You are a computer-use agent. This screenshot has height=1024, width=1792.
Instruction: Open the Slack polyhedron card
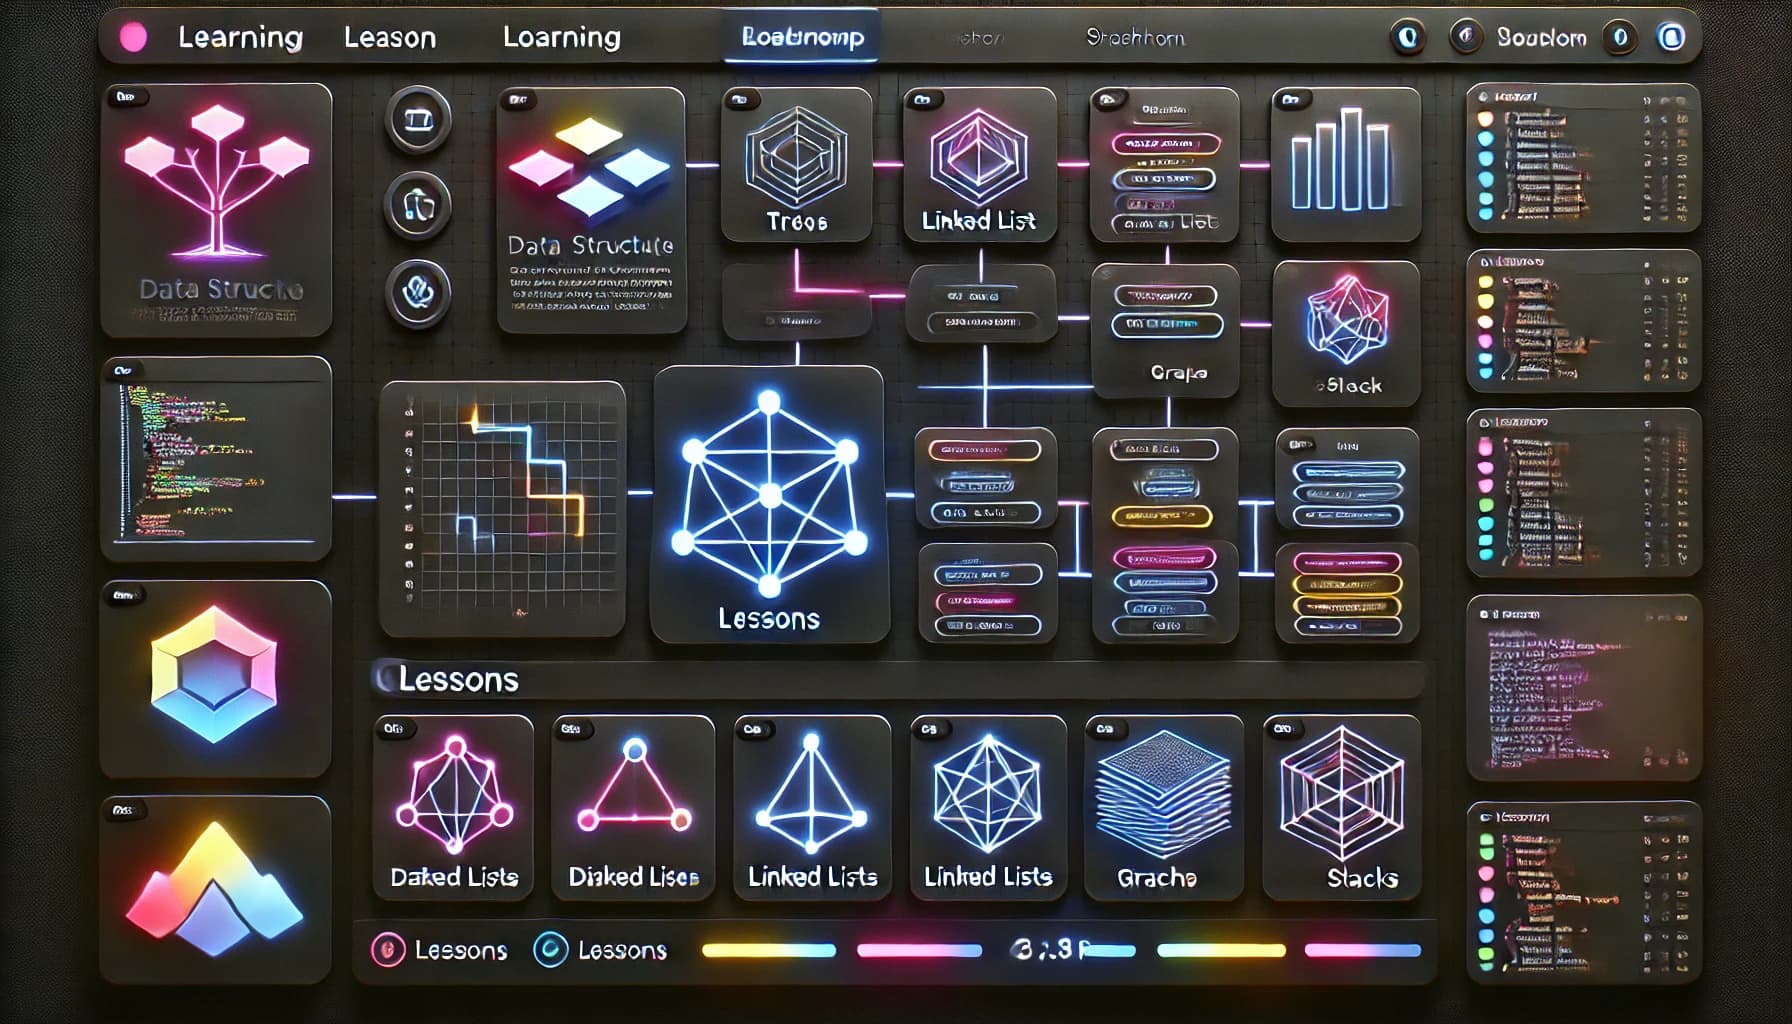click(1346, 334)
